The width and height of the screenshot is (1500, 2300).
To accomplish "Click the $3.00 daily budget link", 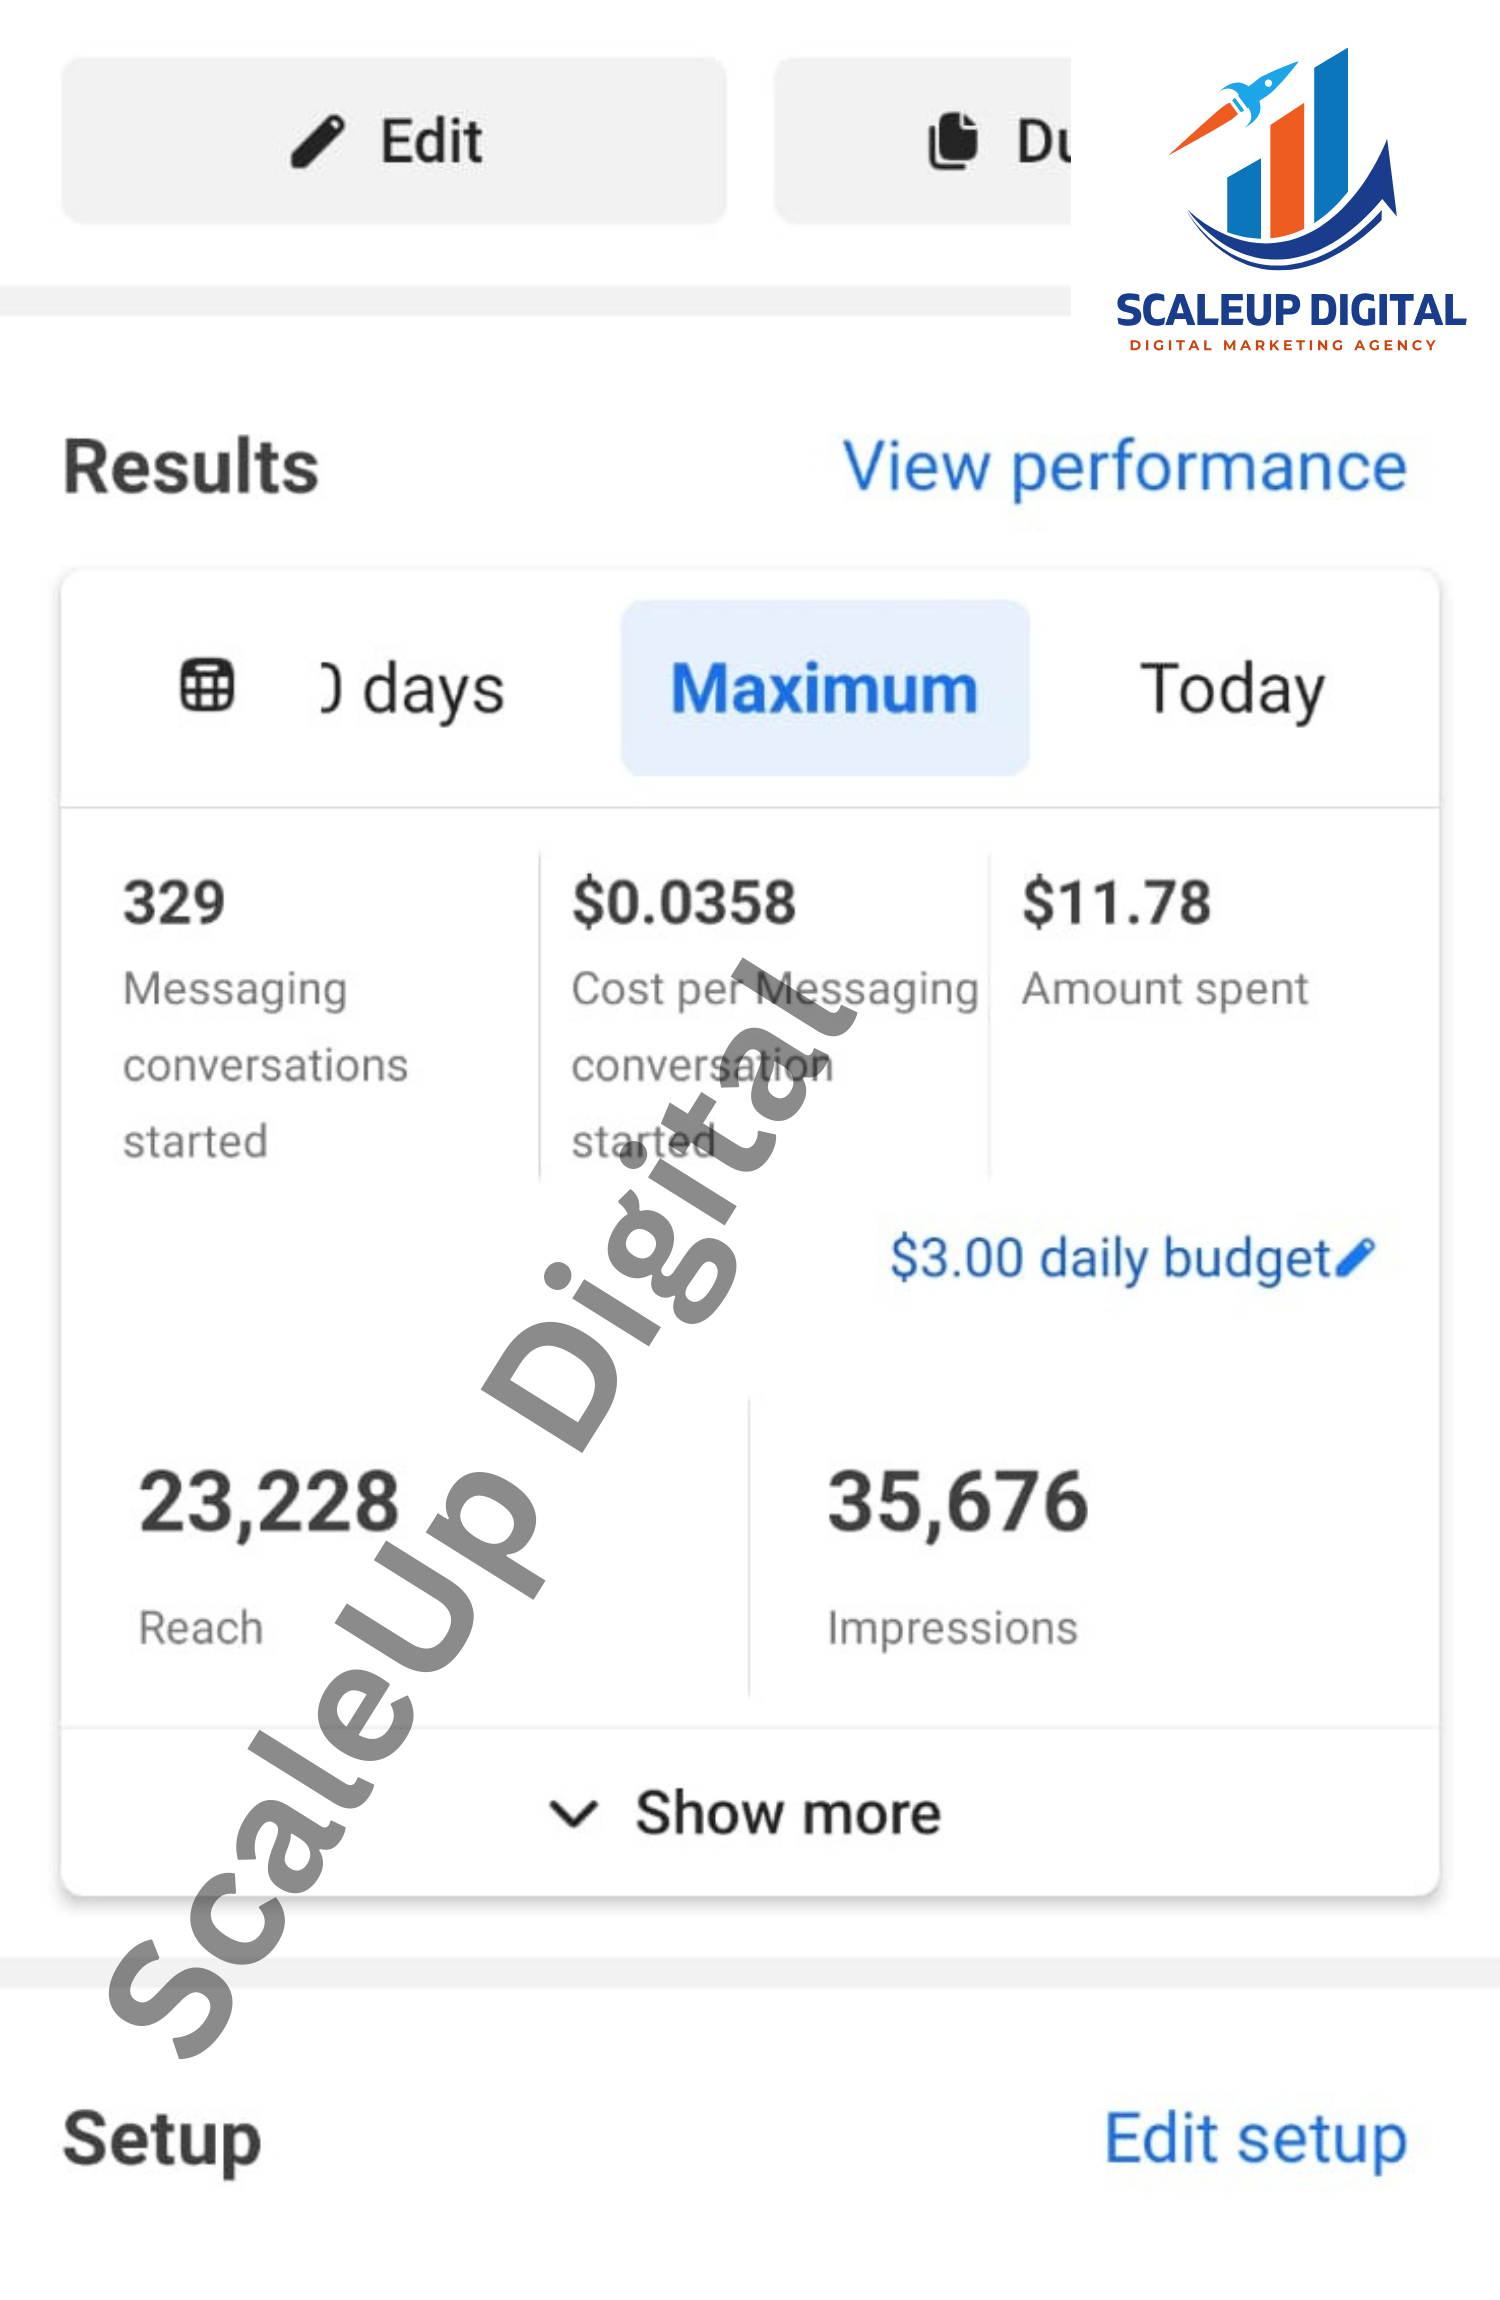I will pos(1109,1257).
